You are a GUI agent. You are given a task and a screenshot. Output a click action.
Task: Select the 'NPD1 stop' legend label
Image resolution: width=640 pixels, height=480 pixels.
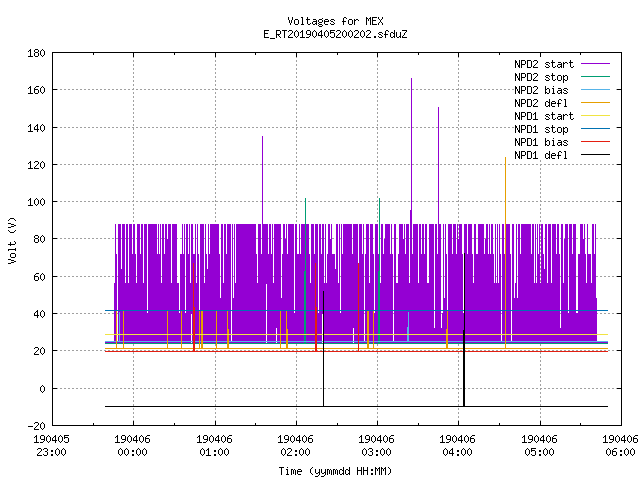541,129
